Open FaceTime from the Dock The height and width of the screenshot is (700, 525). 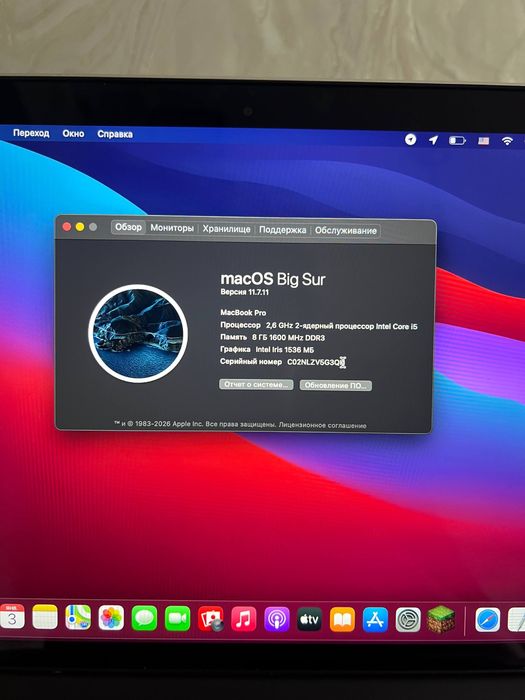click(177, 619)
